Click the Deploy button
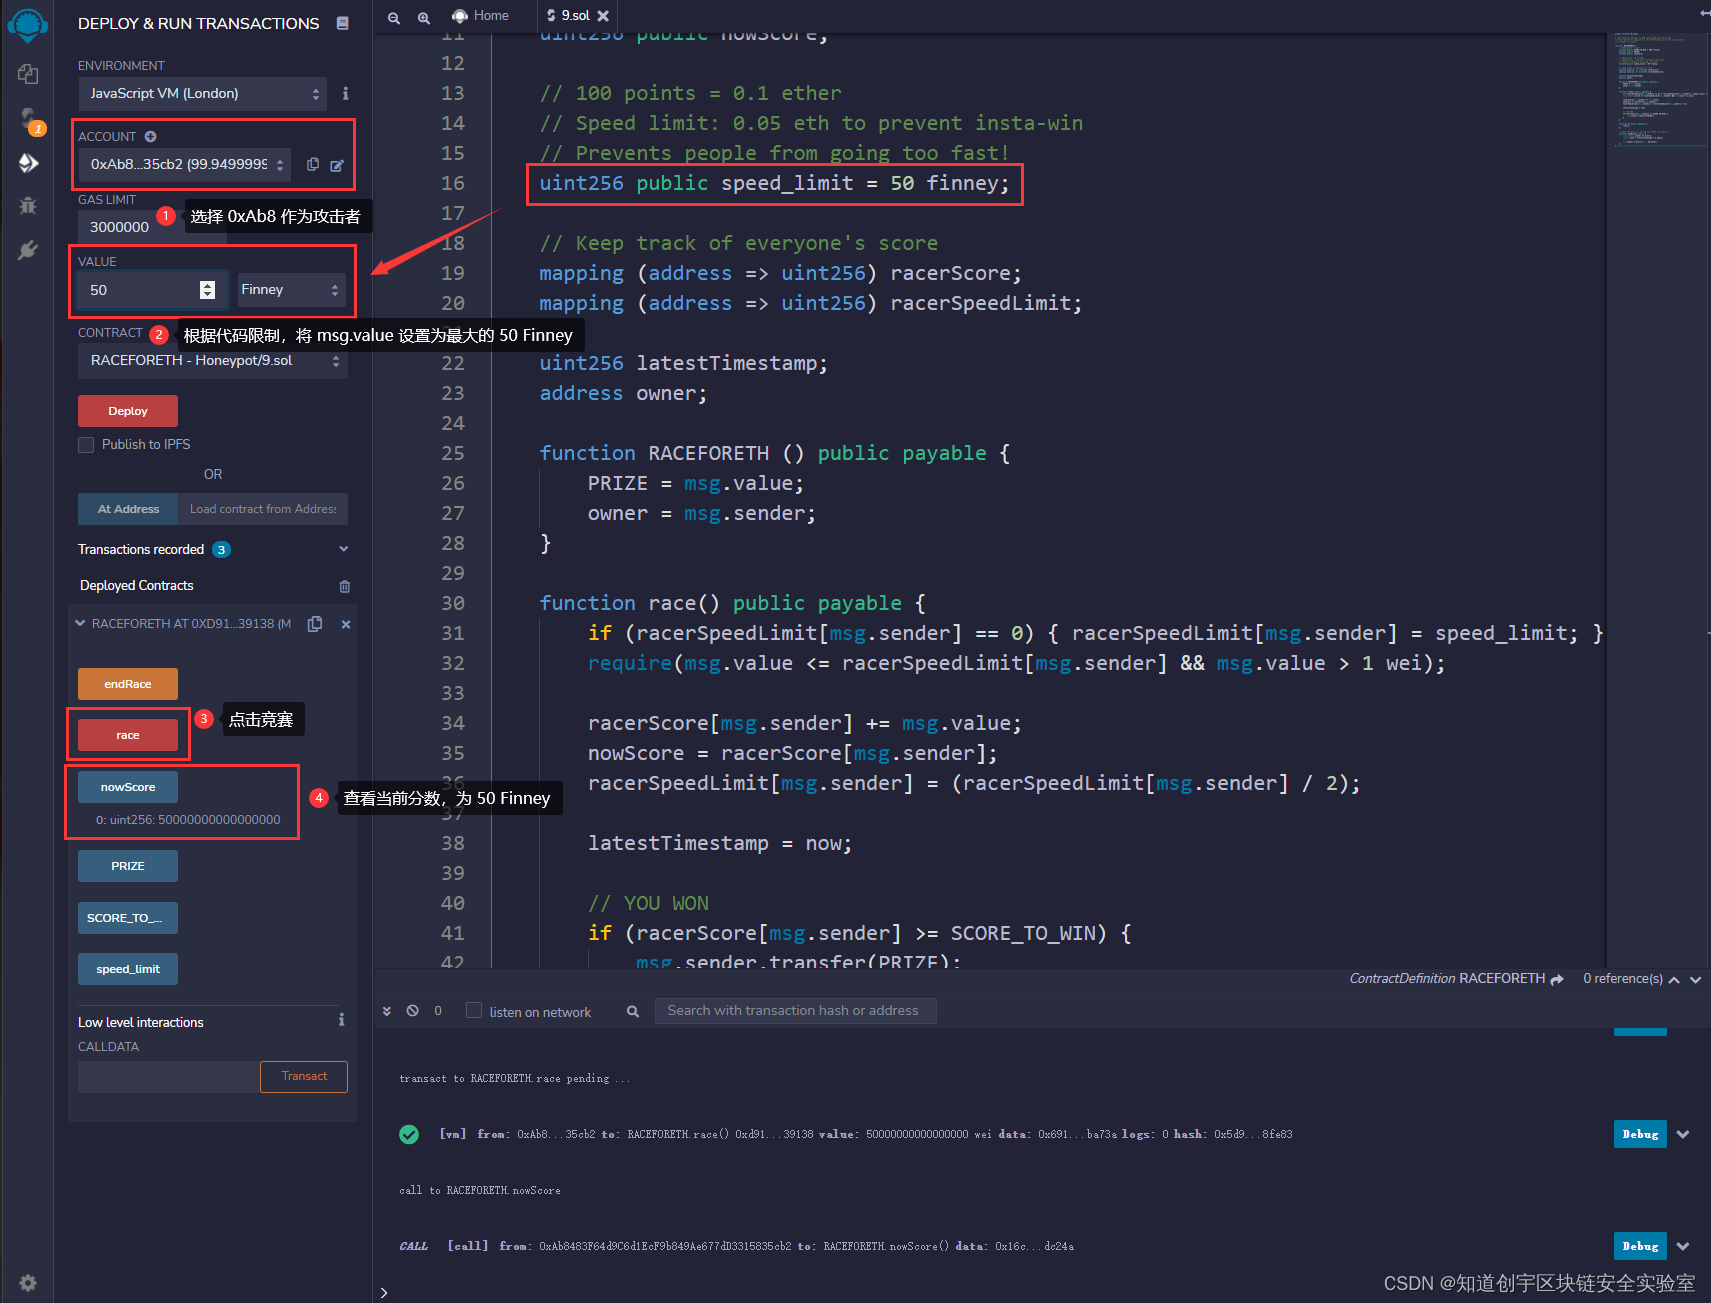Image resolution: width=1711 pixels, height=1303 pixels. pyautogui.click(x=128, y=411)
